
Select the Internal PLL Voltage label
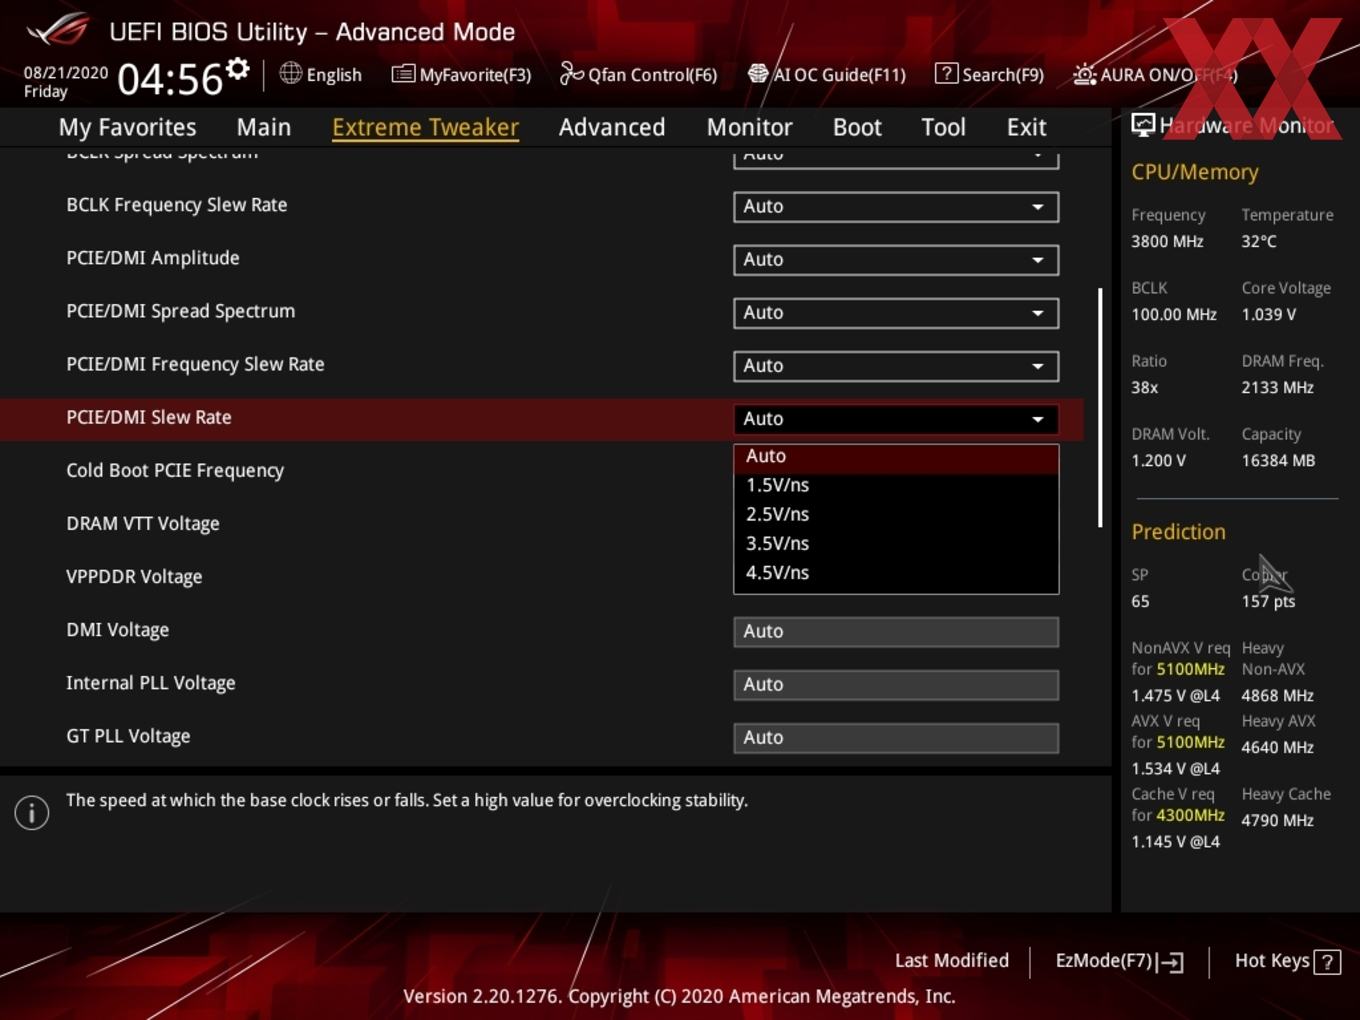coord(150,683)
